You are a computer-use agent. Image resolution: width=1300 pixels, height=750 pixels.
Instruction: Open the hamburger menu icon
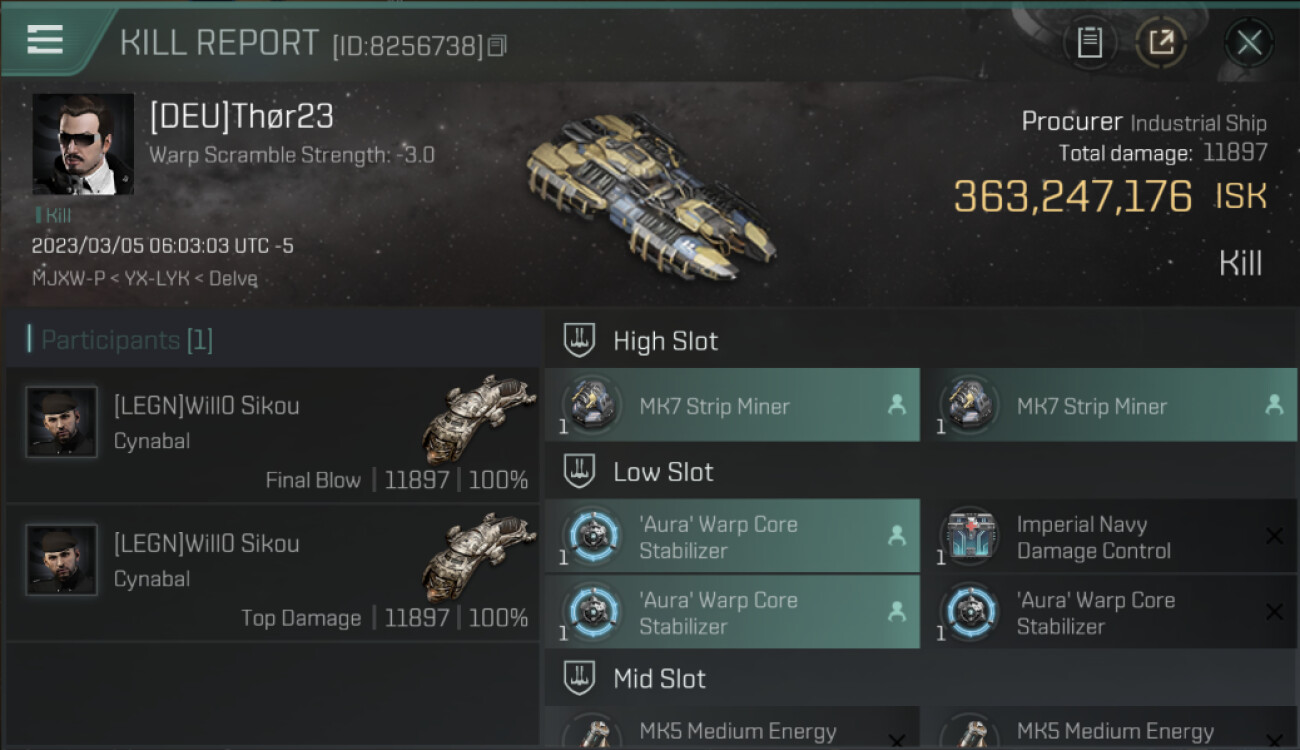click(x=44, y=40)
